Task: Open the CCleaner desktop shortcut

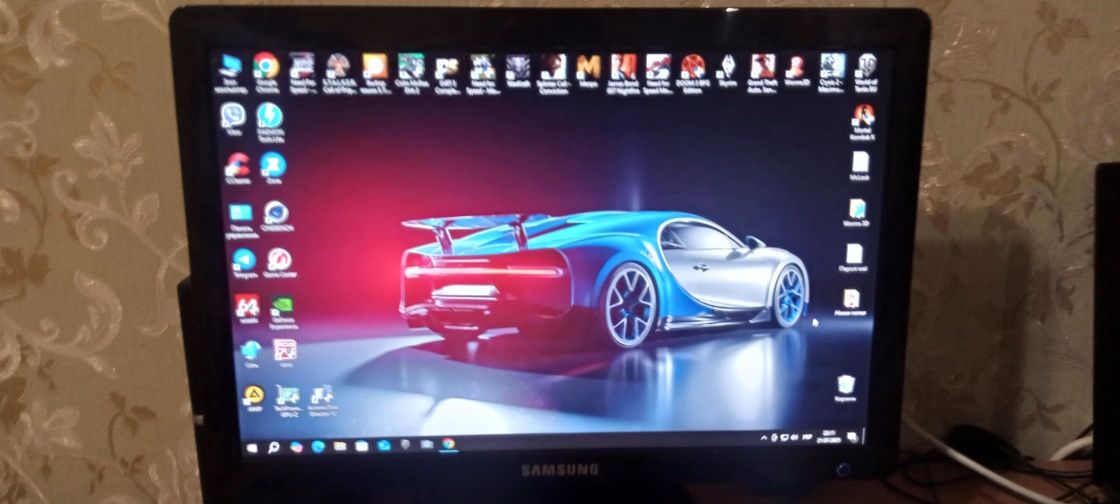Action: (x=237, y=168)
